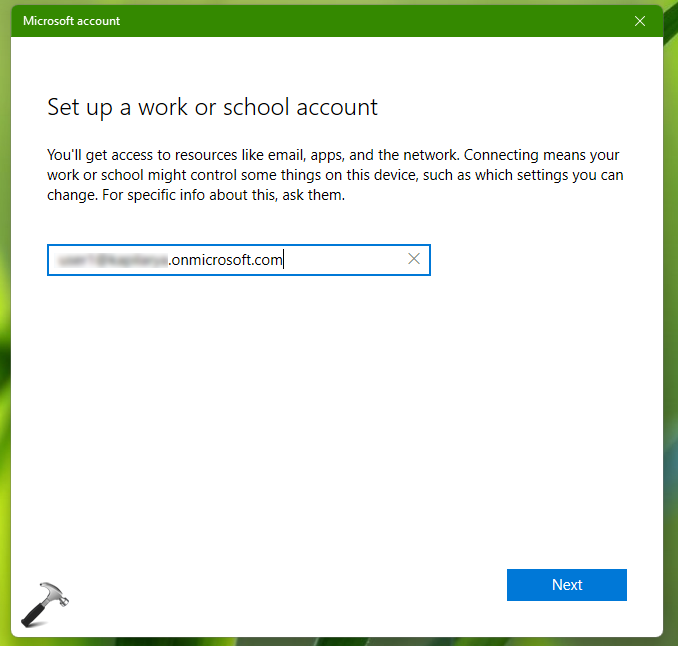
Task: Click empty space left of the Next button
Action: [300, 585]
